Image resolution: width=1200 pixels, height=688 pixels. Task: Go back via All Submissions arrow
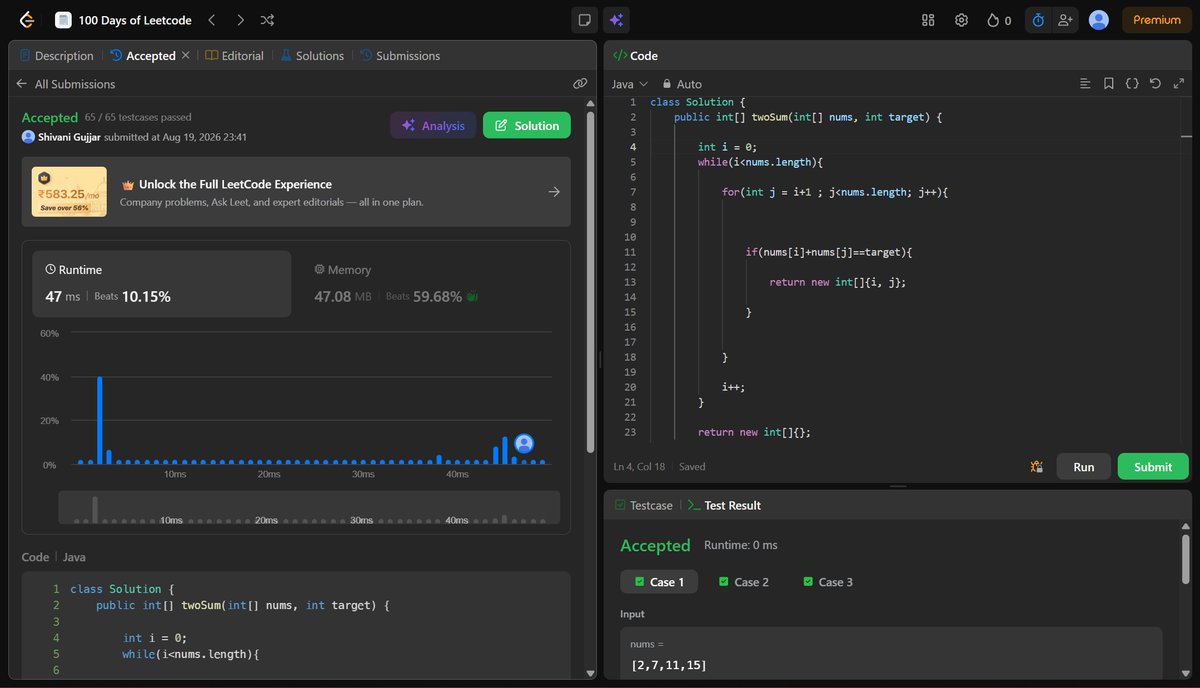coord(22,84)
